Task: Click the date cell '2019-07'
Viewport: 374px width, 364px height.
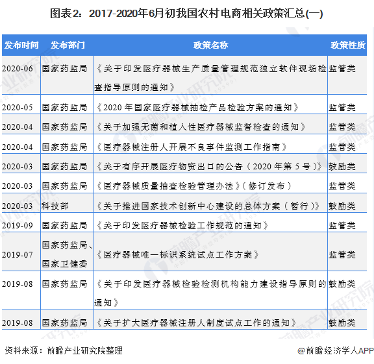Action: (17, 255)
